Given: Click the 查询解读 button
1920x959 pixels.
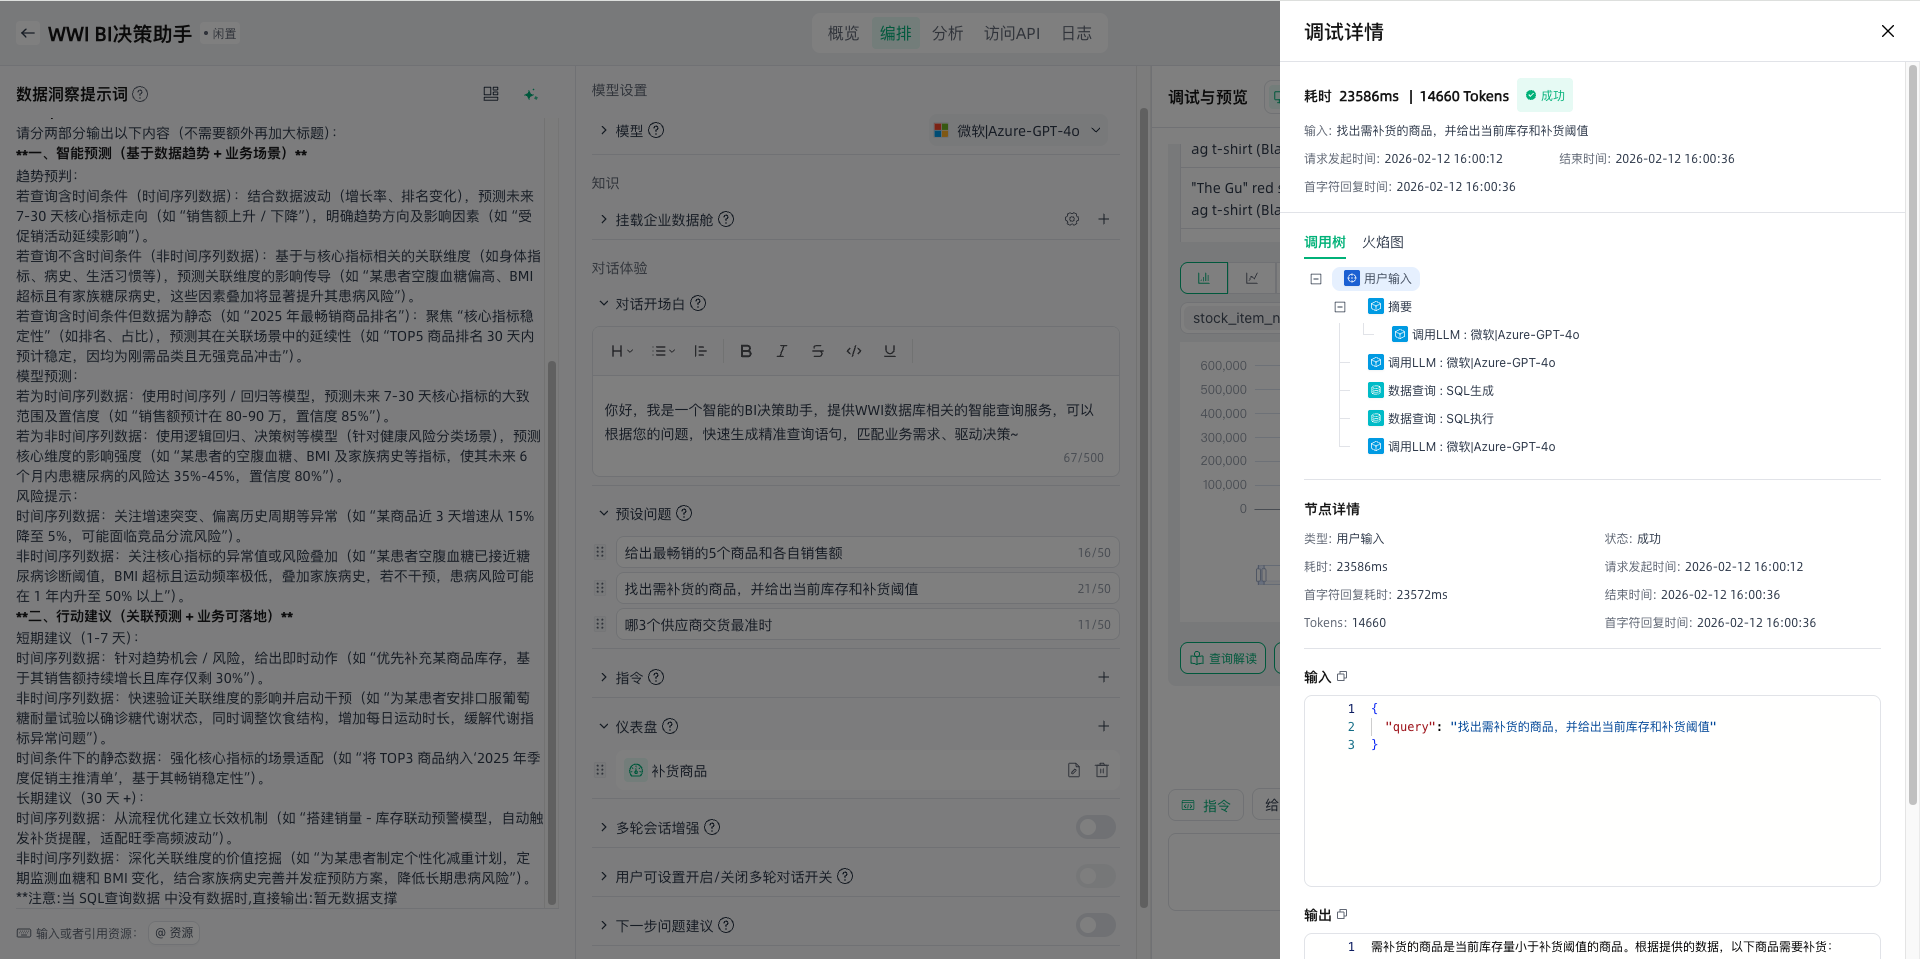Looking at the screenshot, I should tap(1223, 658).
